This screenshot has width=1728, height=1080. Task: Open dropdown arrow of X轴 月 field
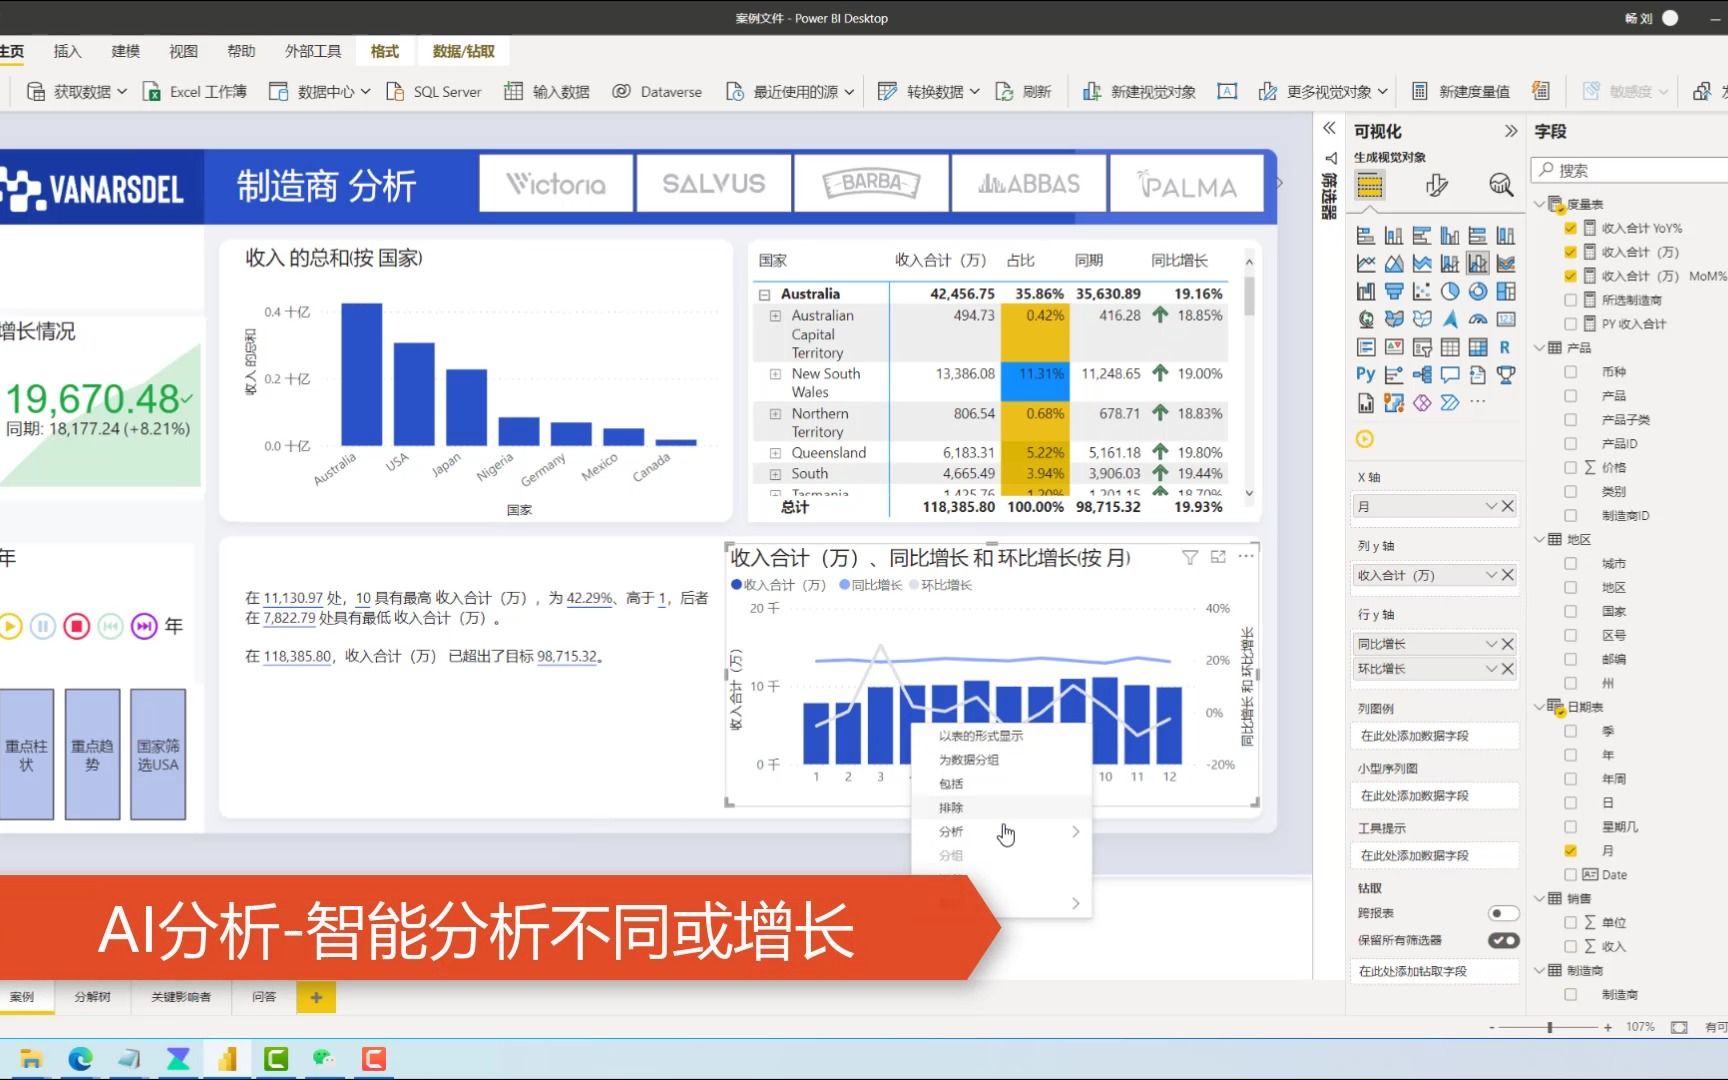tap(1491, 507)
